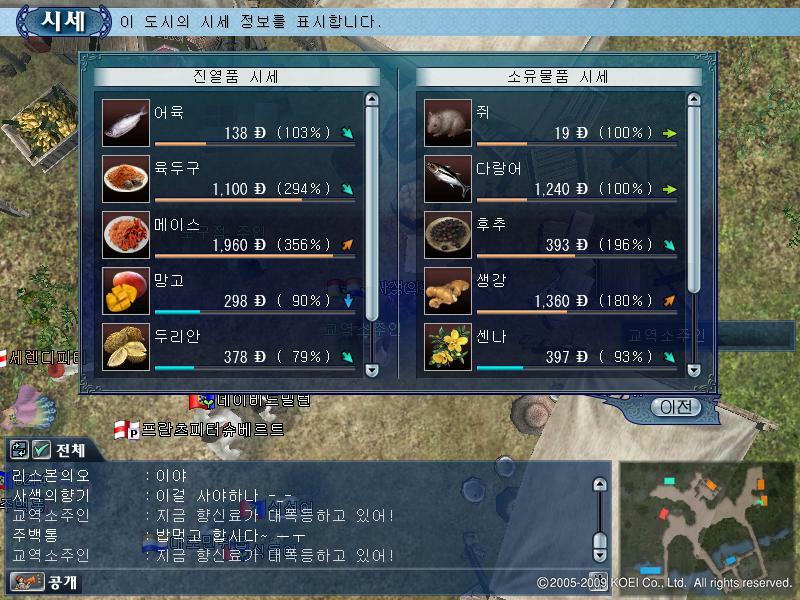Click the 다랑어 tuna icon
This screenshot has height=600, width=800.
pyautogui.click(x=447, y=179)
